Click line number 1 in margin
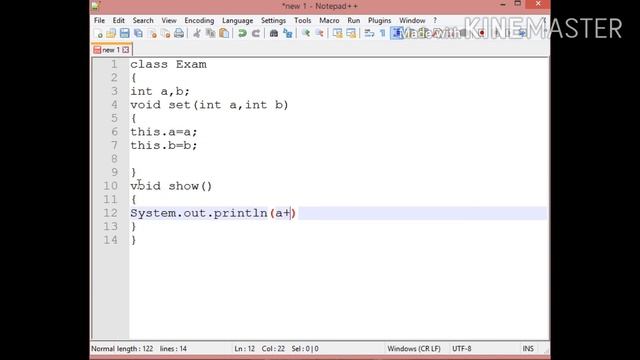Screen dimensions: 640x360 point(114,64)
